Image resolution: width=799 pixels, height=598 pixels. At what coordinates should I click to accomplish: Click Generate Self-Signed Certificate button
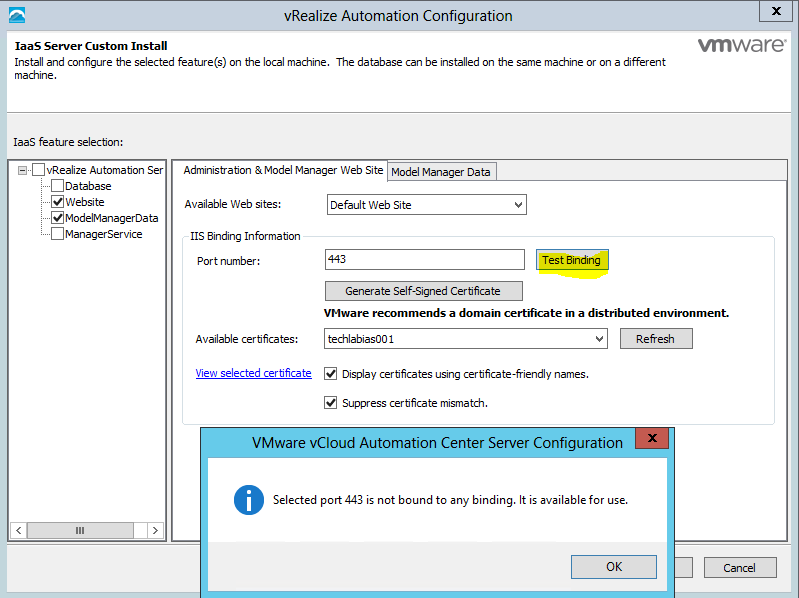423,291
